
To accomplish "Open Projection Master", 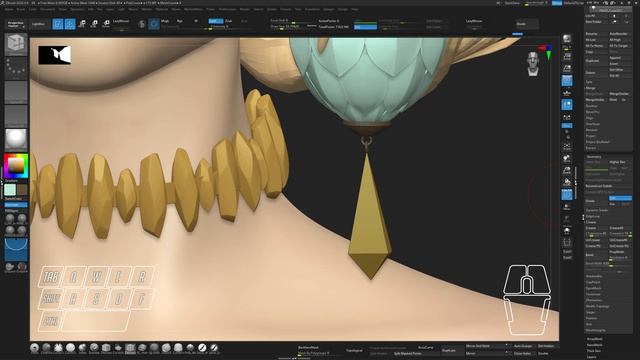I will (x=16, y=24).
